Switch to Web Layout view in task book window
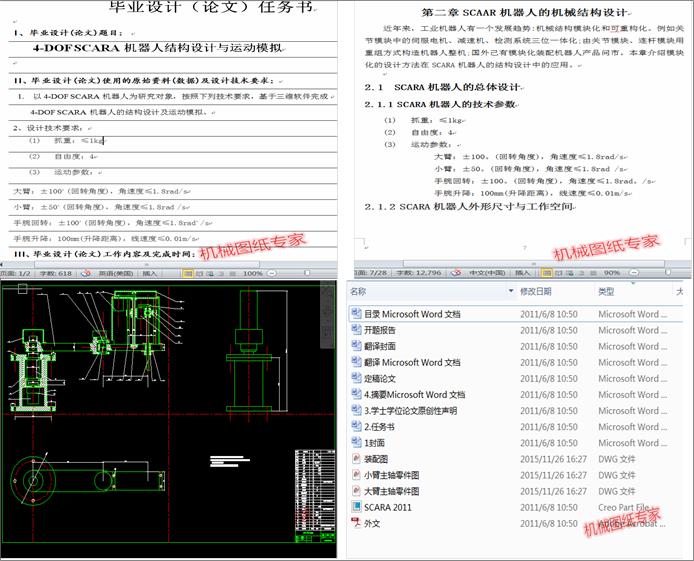Viewport: 694px width, 561px height. tap(210, 273)
